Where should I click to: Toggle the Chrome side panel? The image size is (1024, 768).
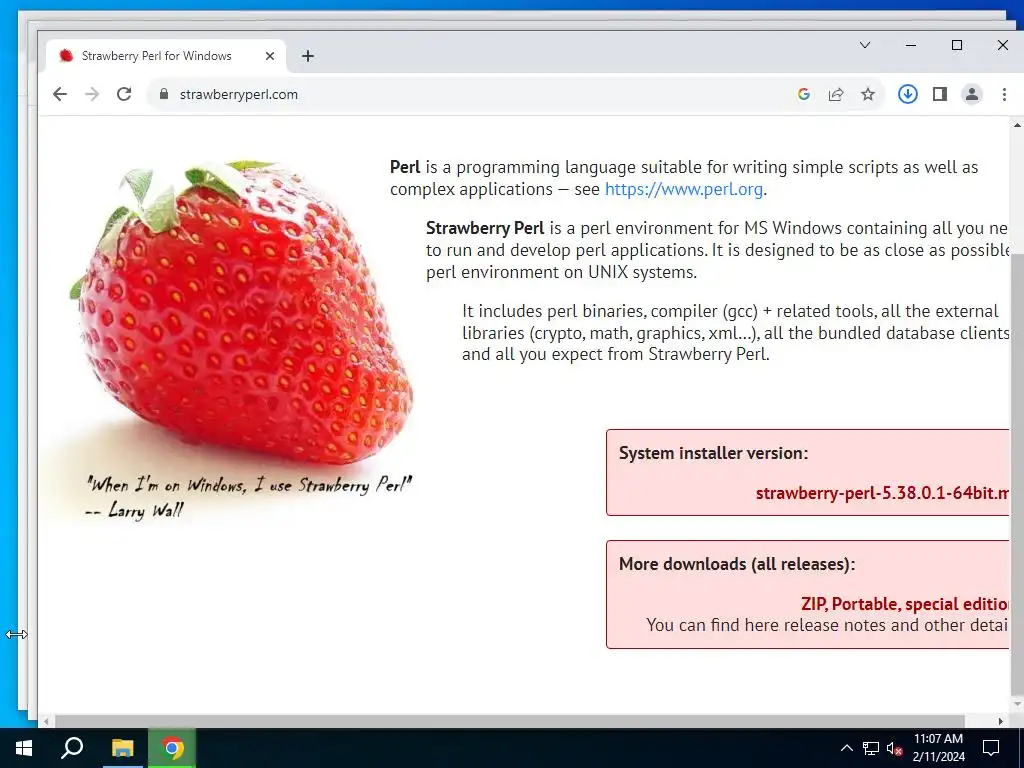940,94
